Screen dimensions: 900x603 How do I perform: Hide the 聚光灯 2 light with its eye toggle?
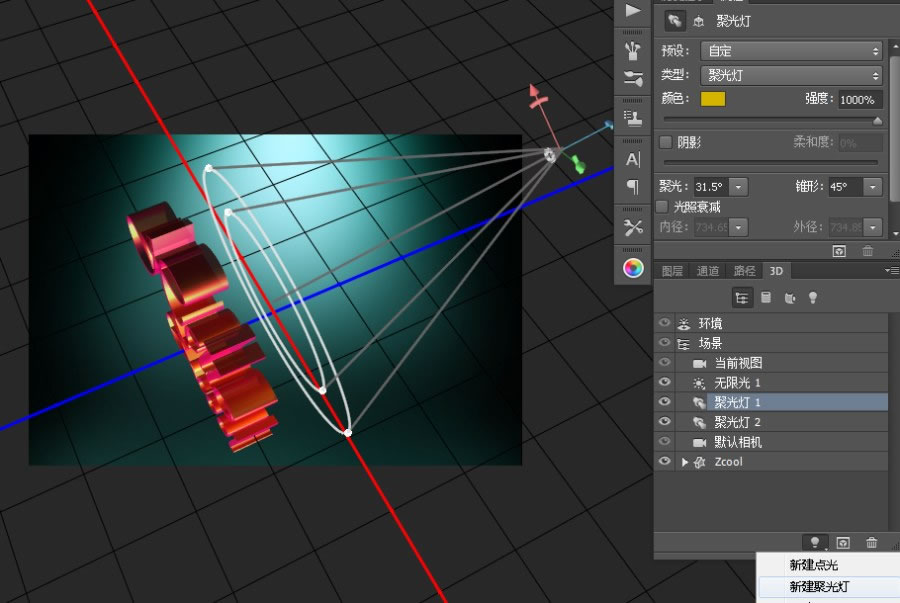663,422
